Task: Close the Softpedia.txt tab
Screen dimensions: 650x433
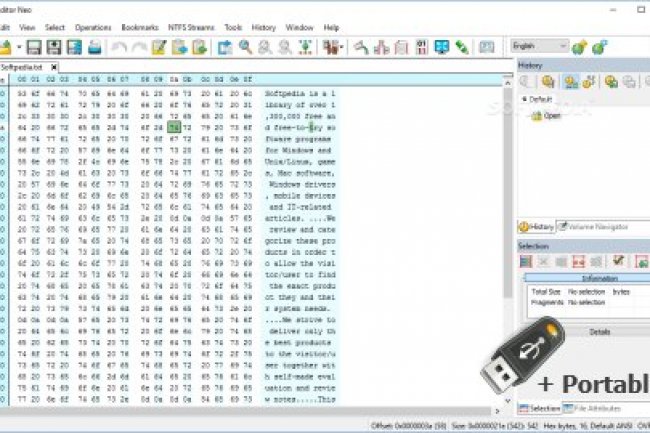Action: click(54, 67)
